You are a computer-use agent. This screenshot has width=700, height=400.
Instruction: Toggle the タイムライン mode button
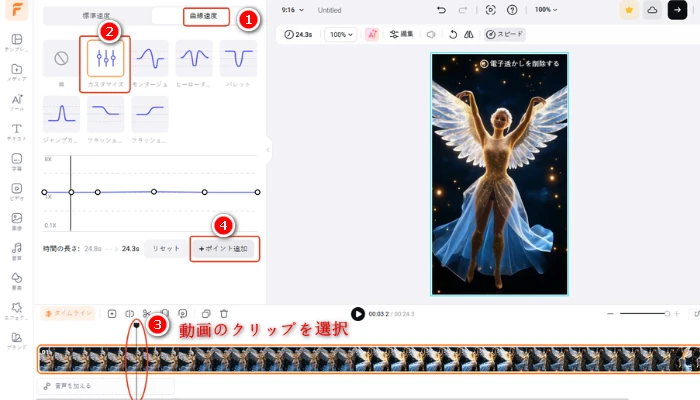(68, 314)
